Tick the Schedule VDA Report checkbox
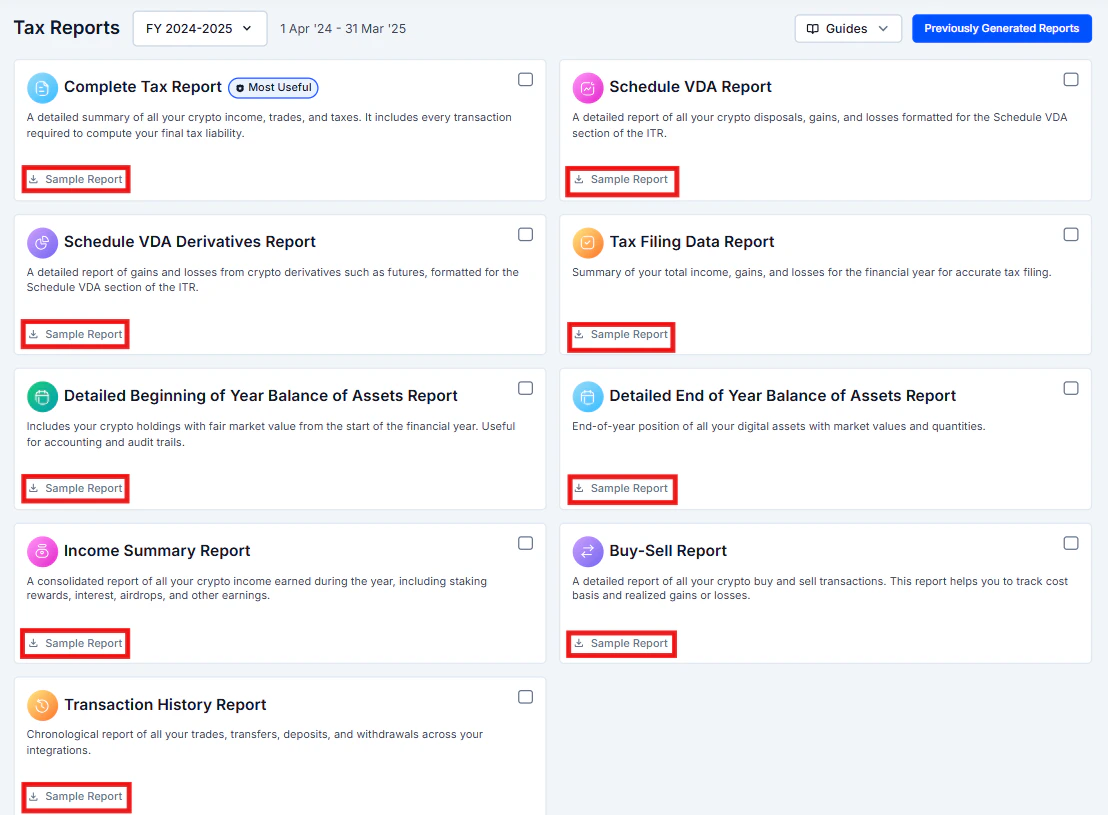The height and width of the screenshot is (815, 1108). coord(1071,79)
